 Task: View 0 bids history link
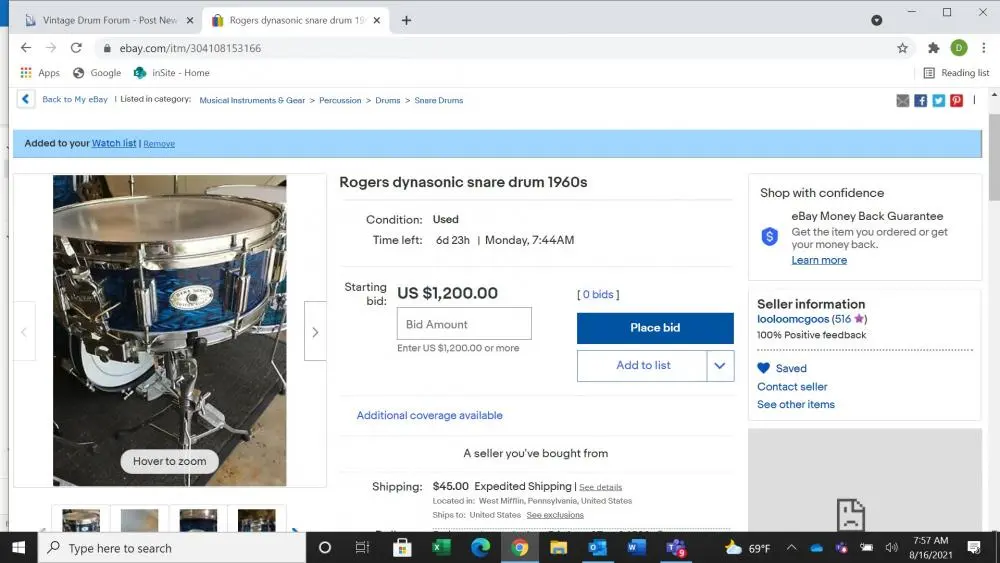[598, 295]
